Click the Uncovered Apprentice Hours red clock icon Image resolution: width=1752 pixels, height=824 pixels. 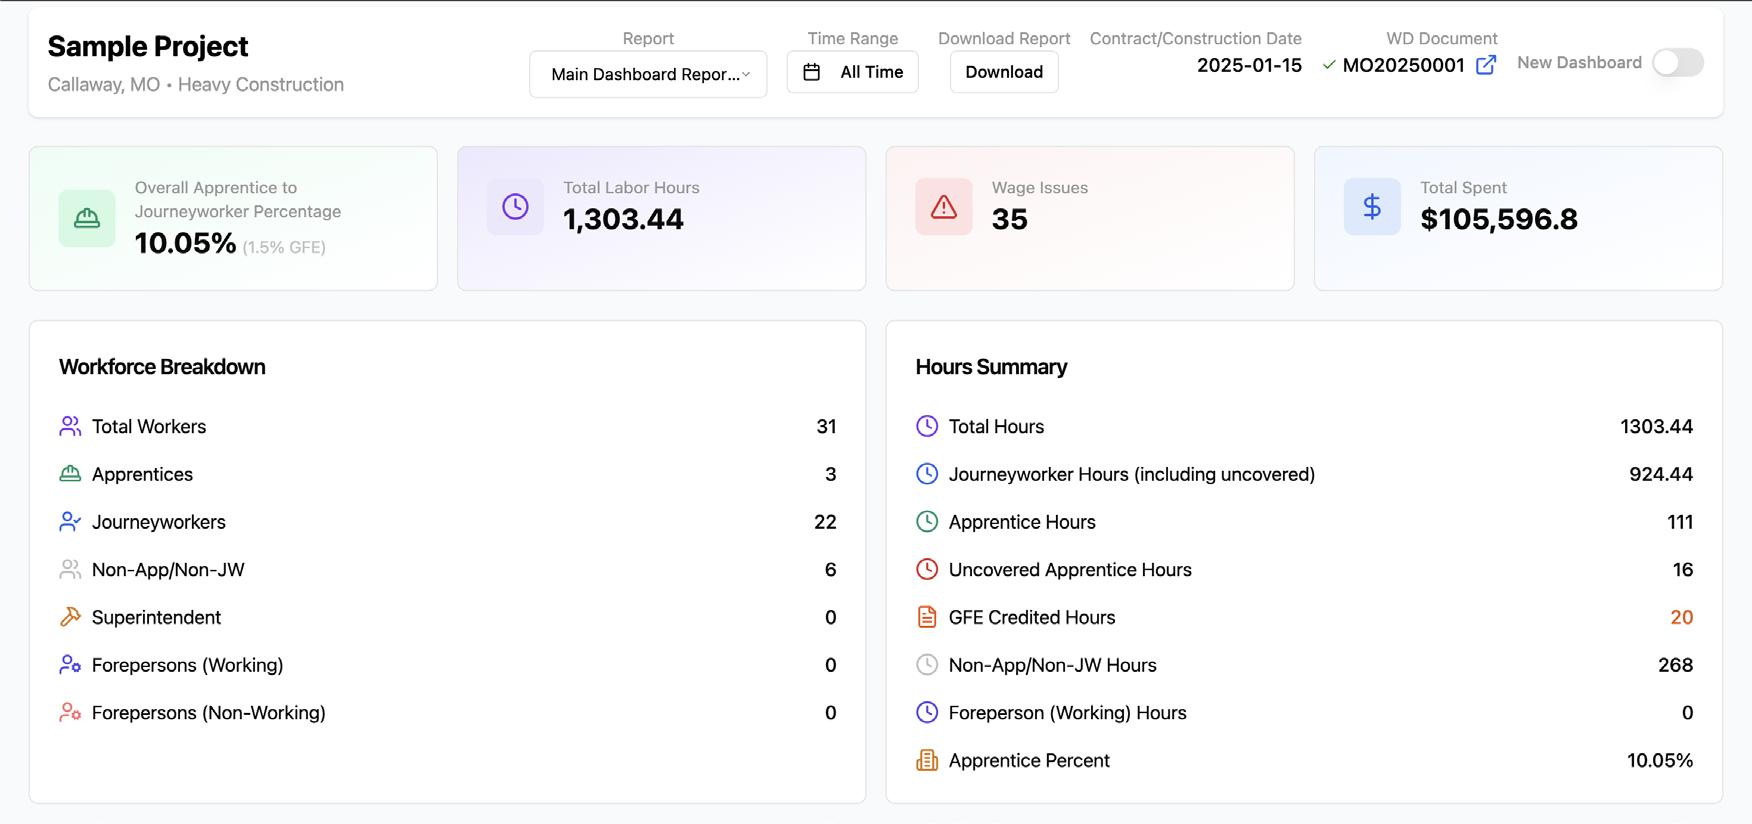coord(927,569)
